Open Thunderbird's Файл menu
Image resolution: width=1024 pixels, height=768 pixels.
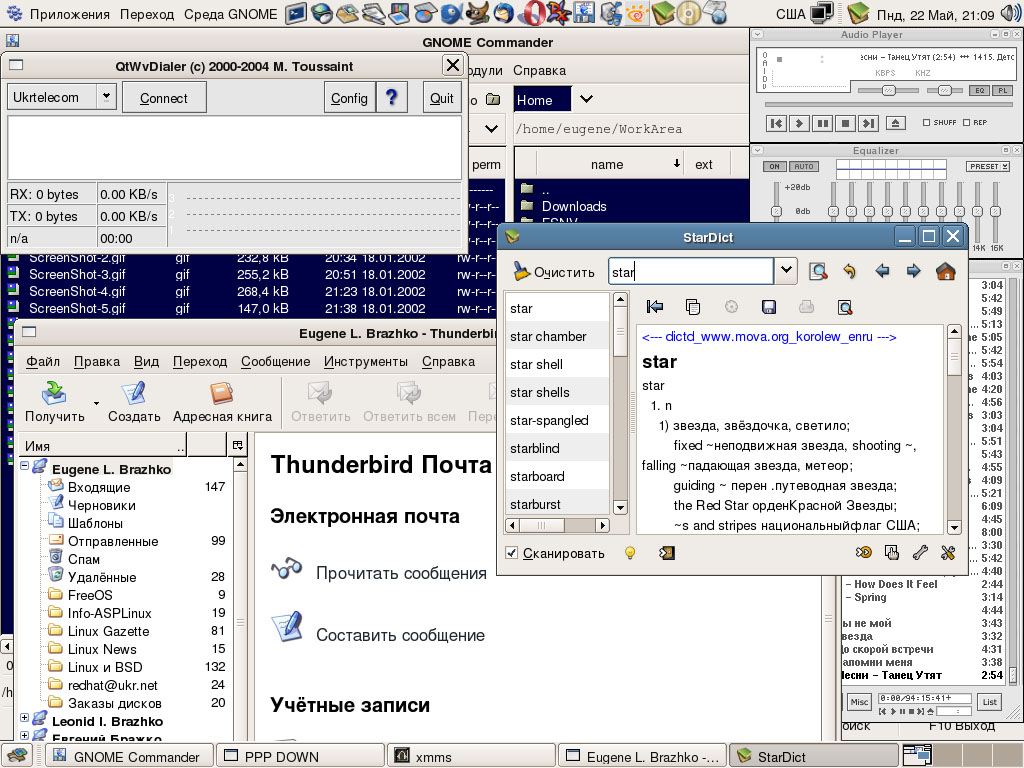pyautogui.click(x=42, y=361)
